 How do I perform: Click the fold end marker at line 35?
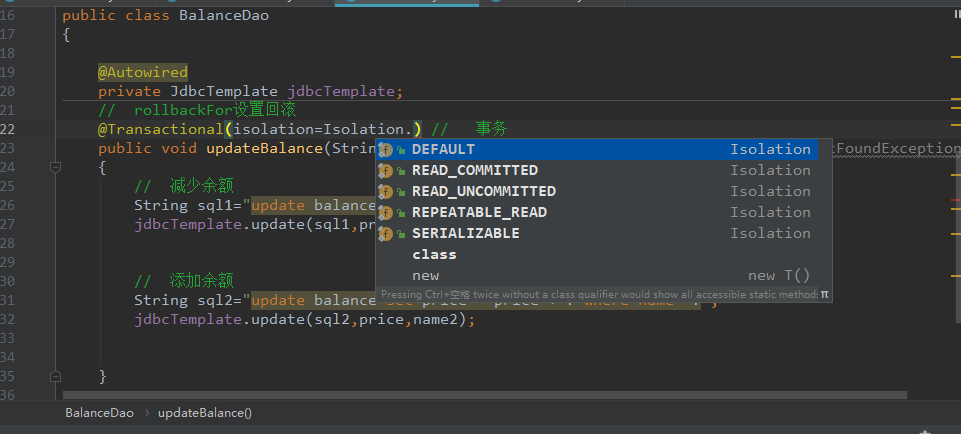click(56, 375)
